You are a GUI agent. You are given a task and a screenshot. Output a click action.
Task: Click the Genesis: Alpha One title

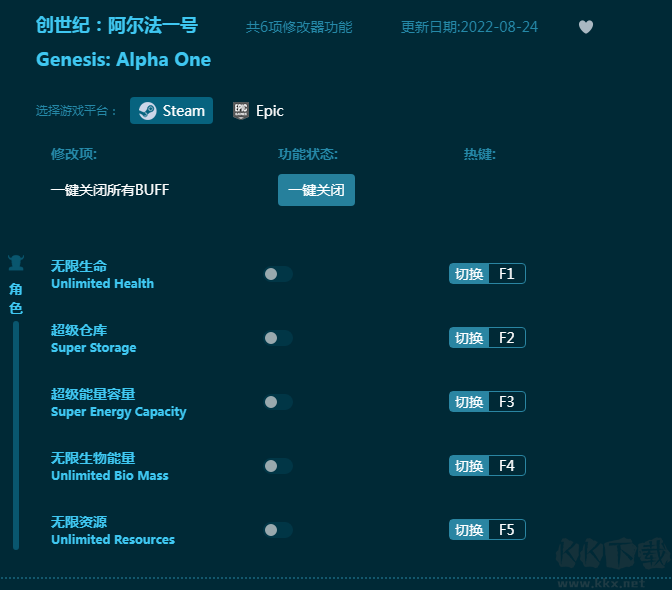click(123, 60)
